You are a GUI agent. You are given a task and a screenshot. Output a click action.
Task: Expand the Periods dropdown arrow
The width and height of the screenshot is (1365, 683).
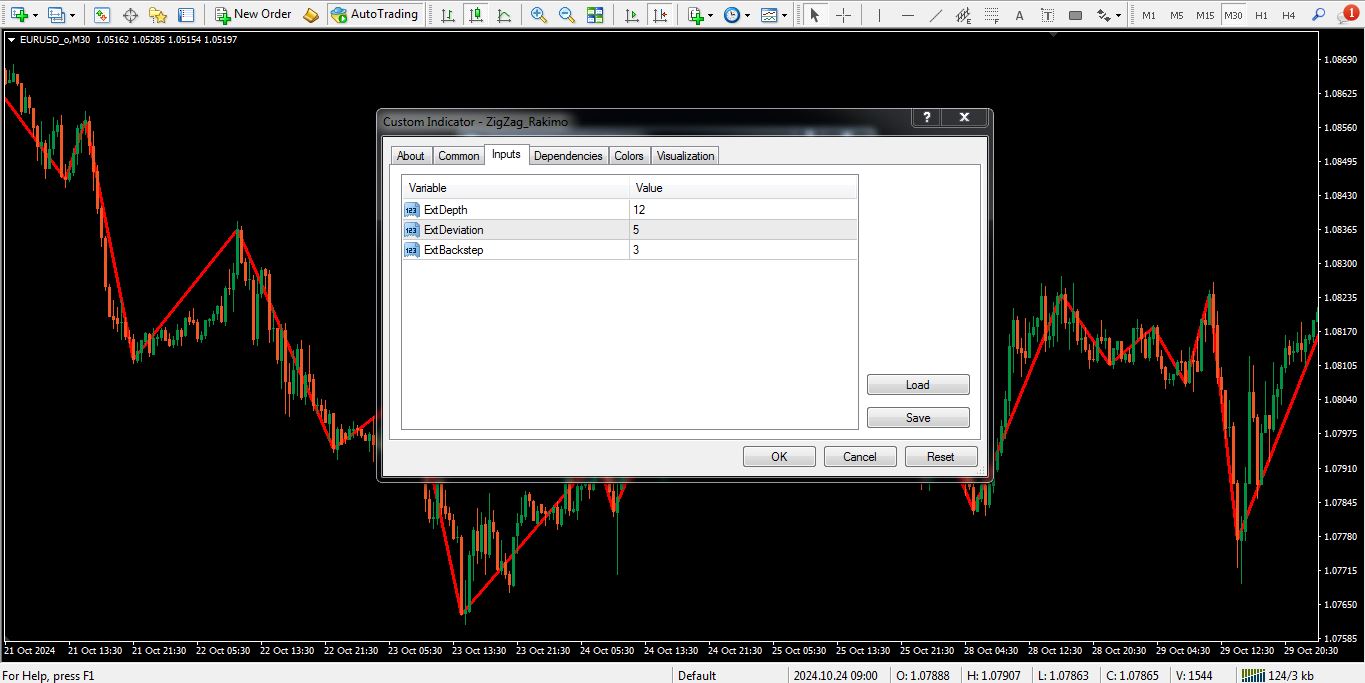pyautogui.click(x=747, y=15)
